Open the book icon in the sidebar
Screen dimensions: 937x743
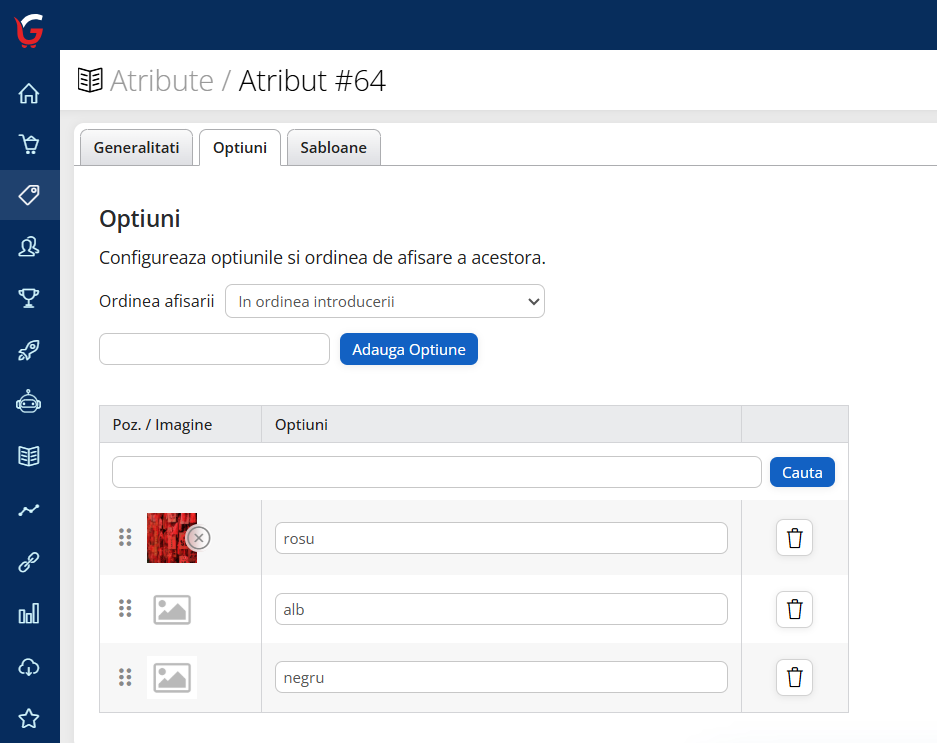29,456
